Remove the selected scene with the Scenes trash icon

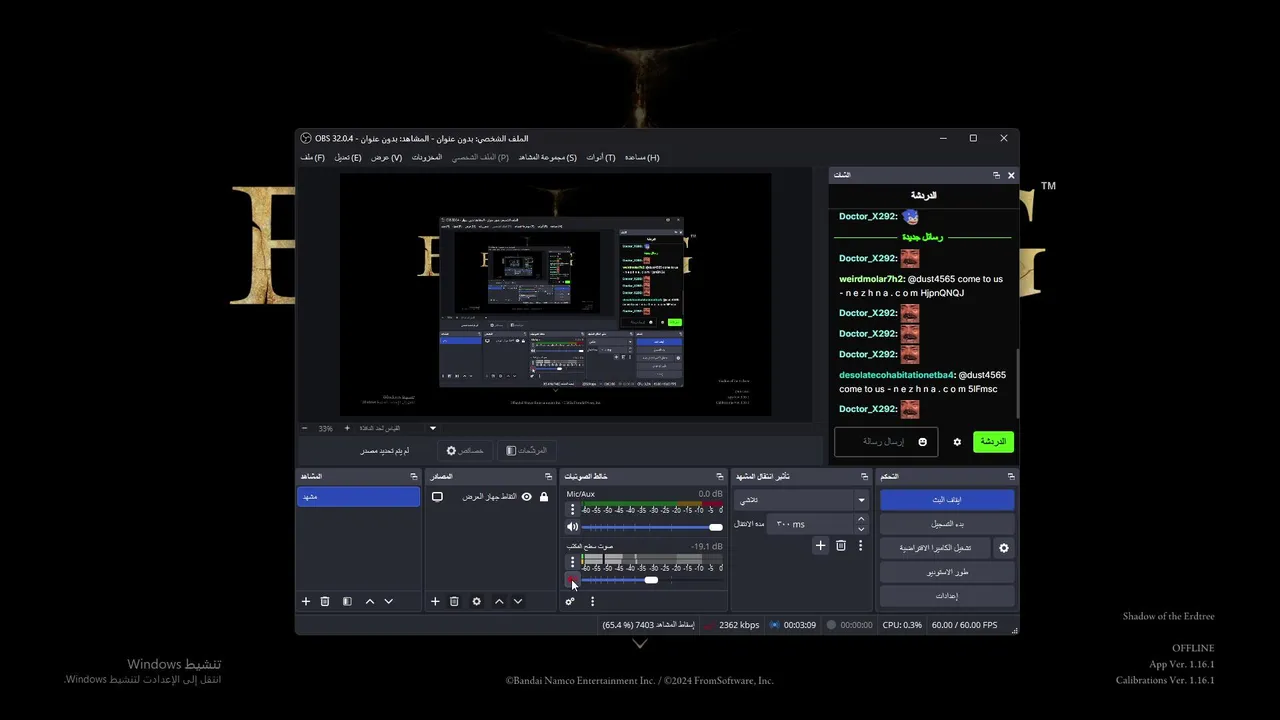click(325, 601)
